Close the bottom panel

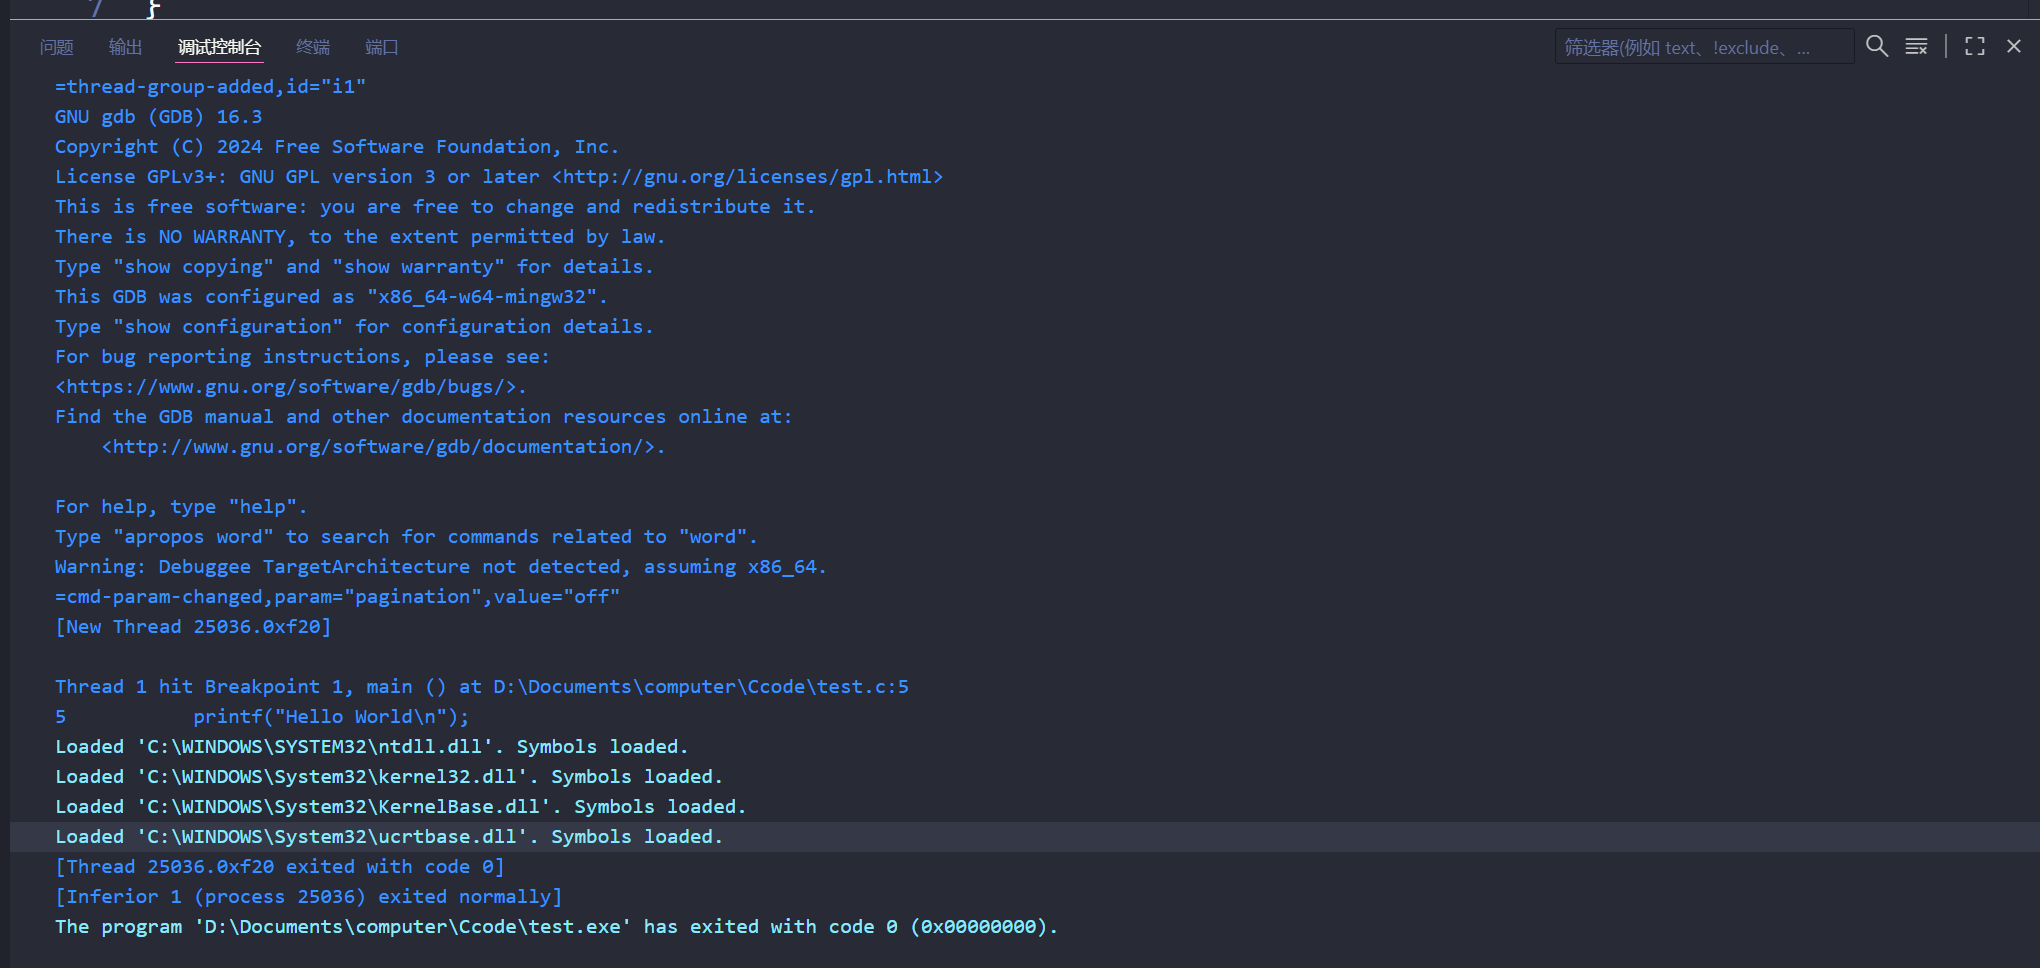pyautogui.click(x=2014, y=47)
